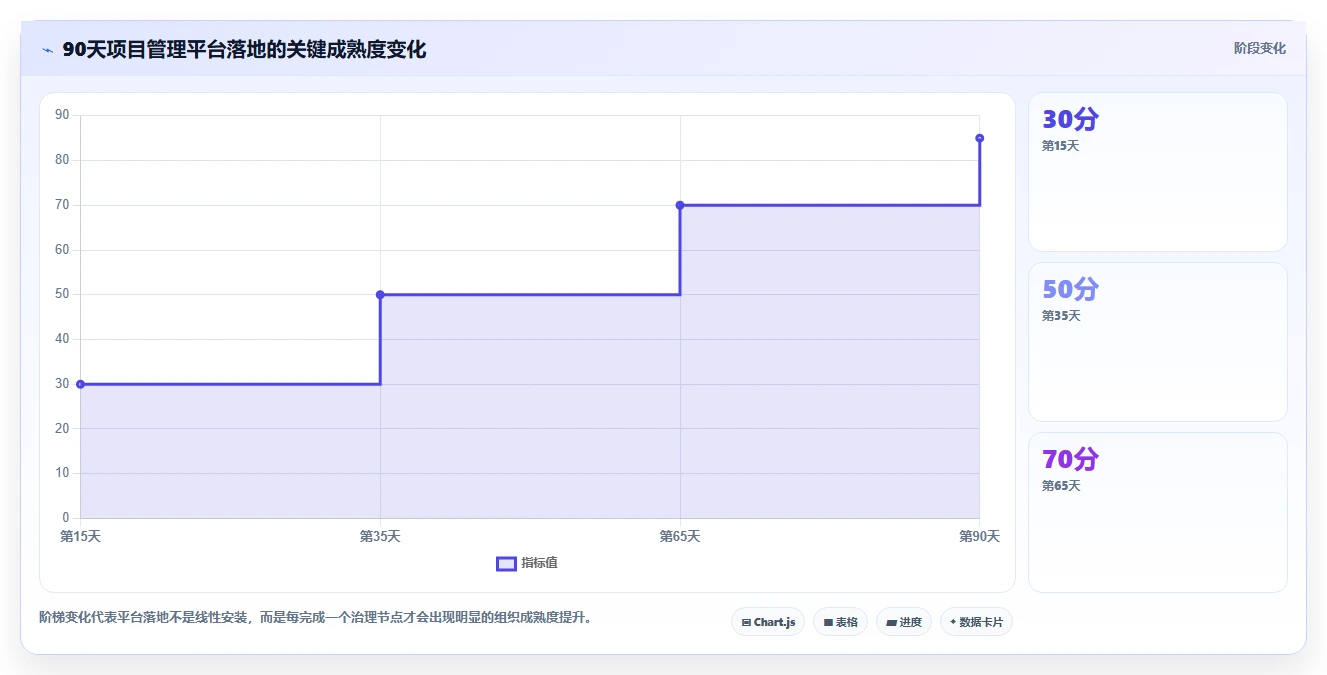Click the sparkle icon in 数据卡片 tag
Image resolution: width=1327 pixels, height=675 pixels.
coord(953,622)
